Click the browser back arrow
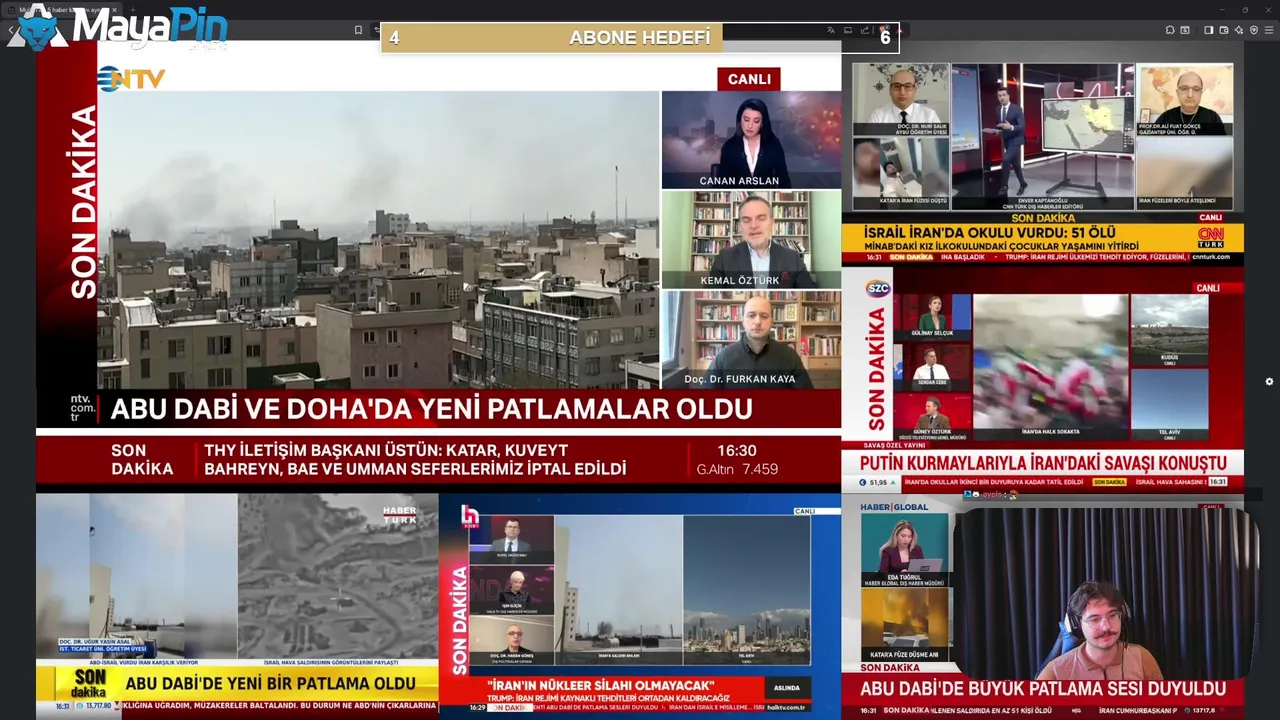 (11, 30)
